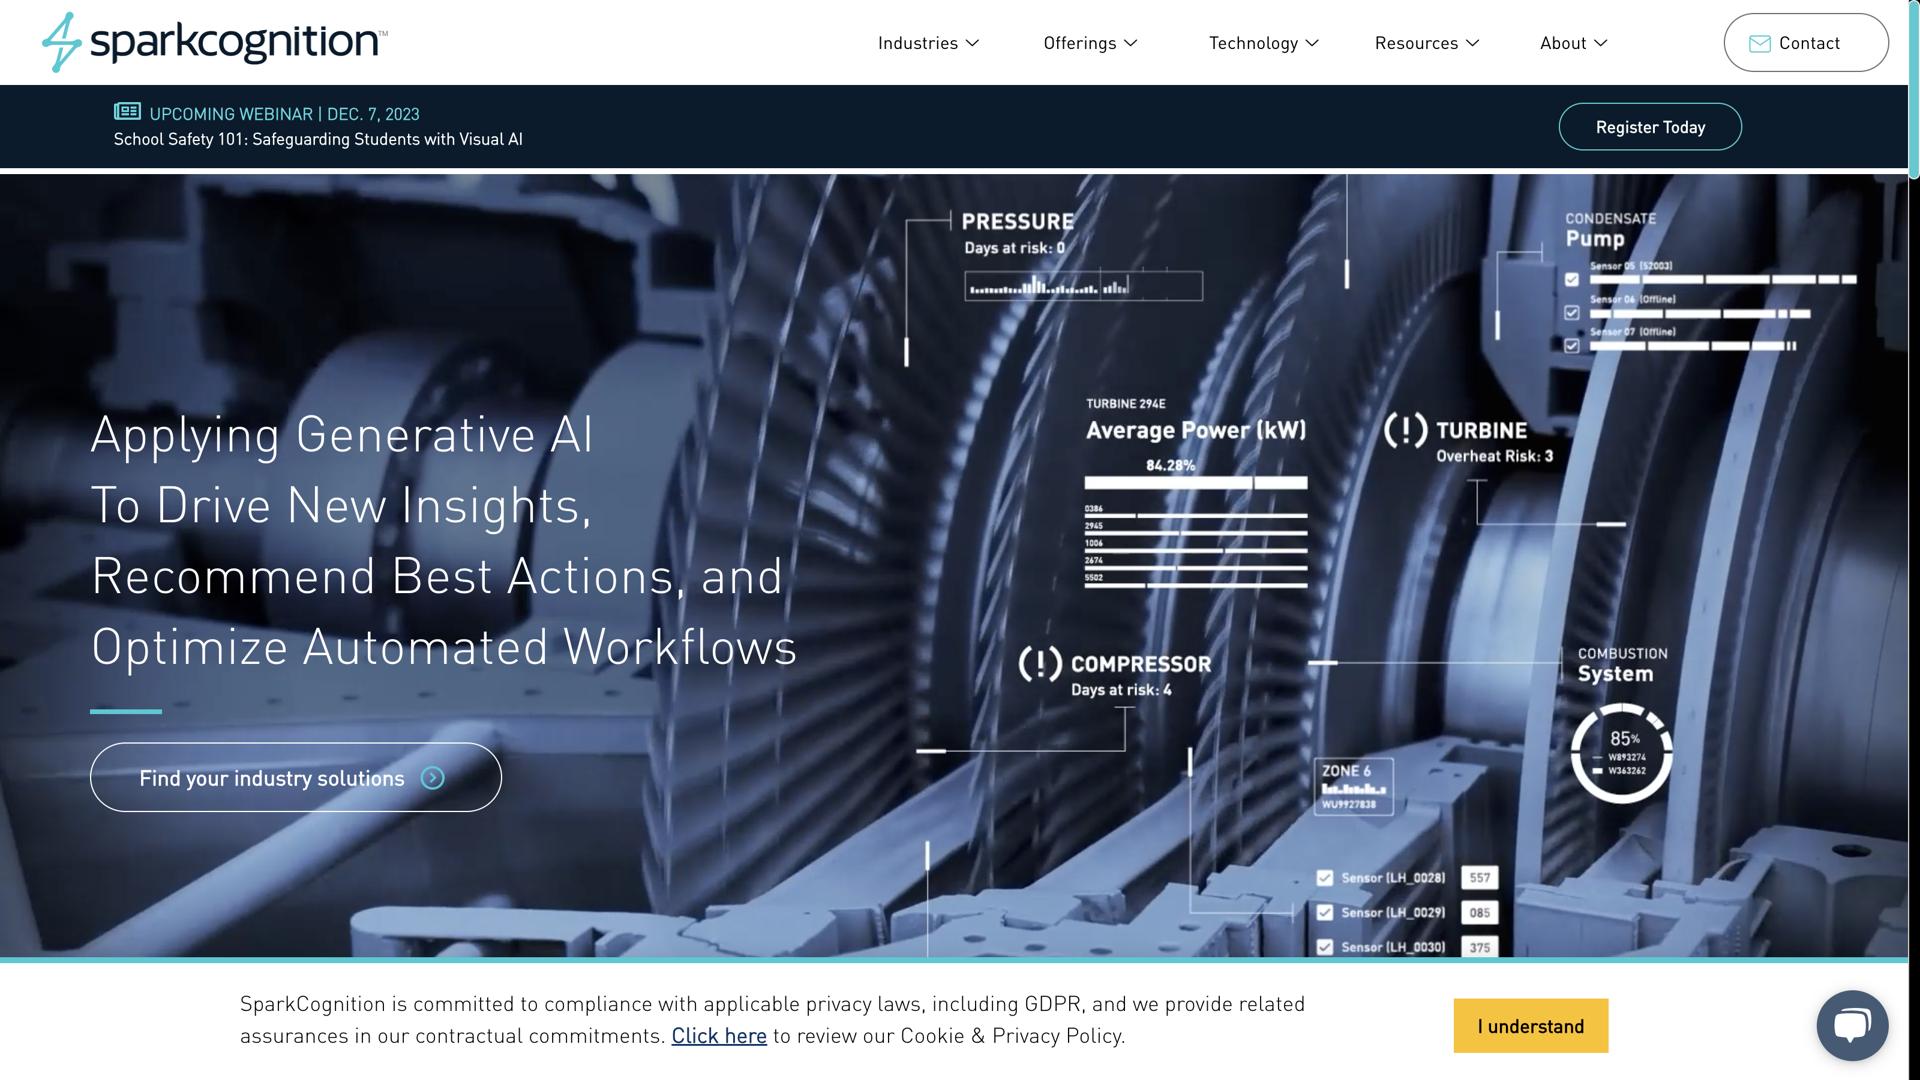Accept cookies with I understand button
This screenshot has width=1920, height=1080.
pos(1530,1026)
